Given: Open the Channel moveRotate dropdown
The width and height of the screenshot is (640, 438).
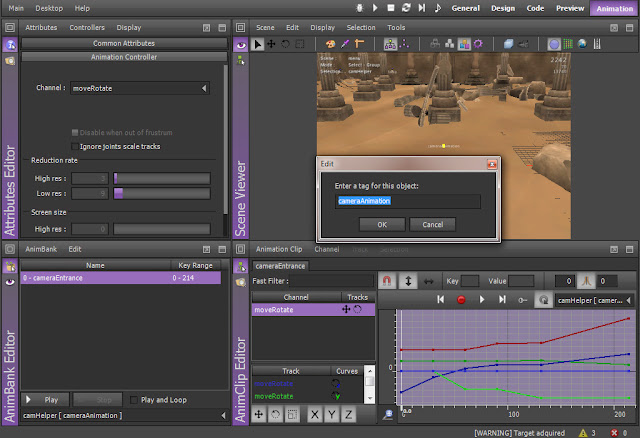Looking at the screenshot, I should pos(140,89).
